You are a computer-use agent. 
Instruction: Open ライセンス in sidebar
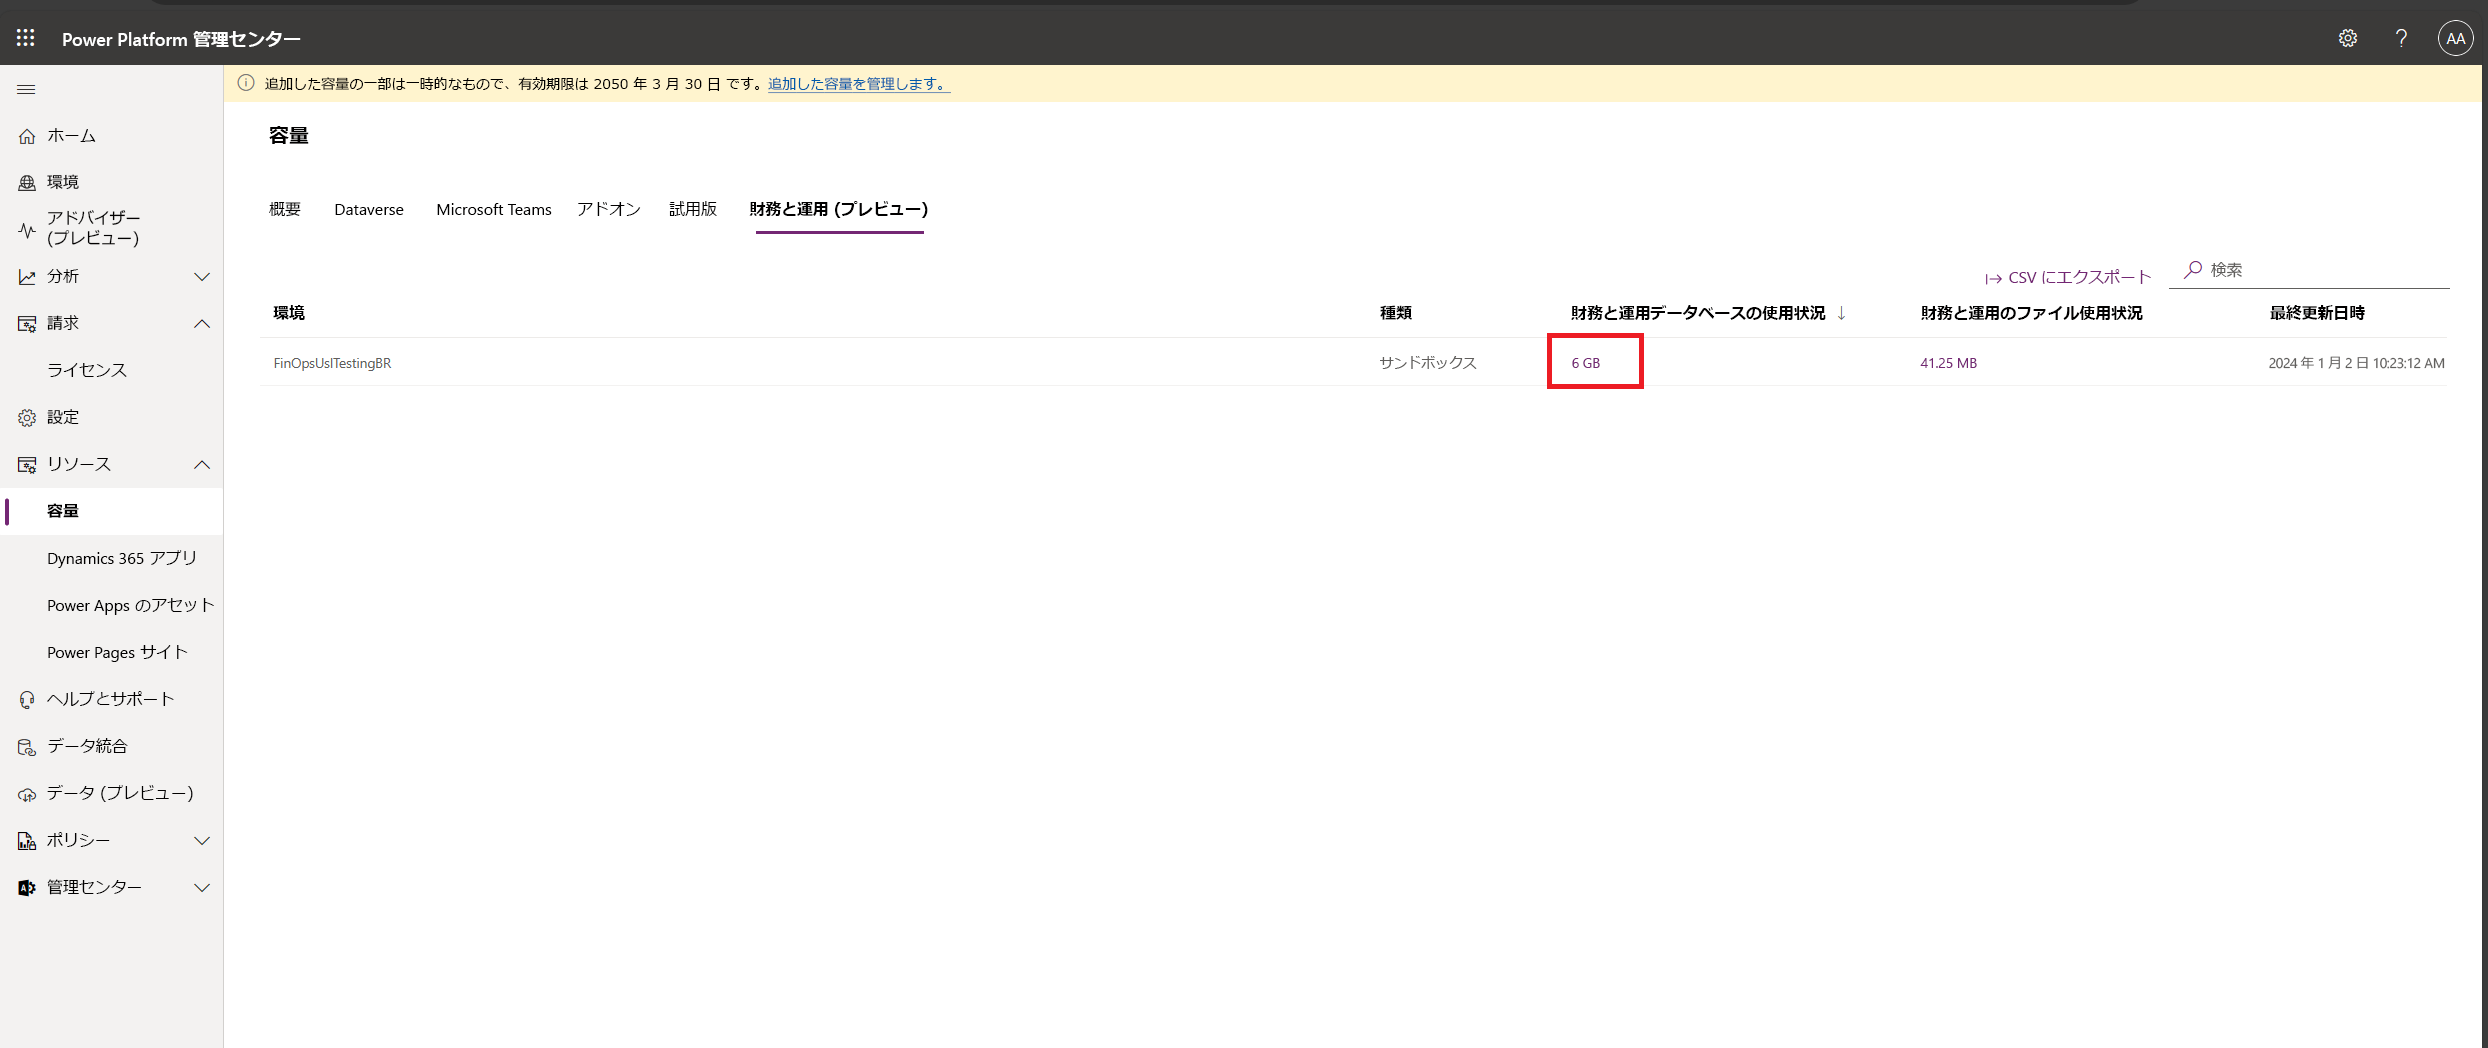(87, 371)
